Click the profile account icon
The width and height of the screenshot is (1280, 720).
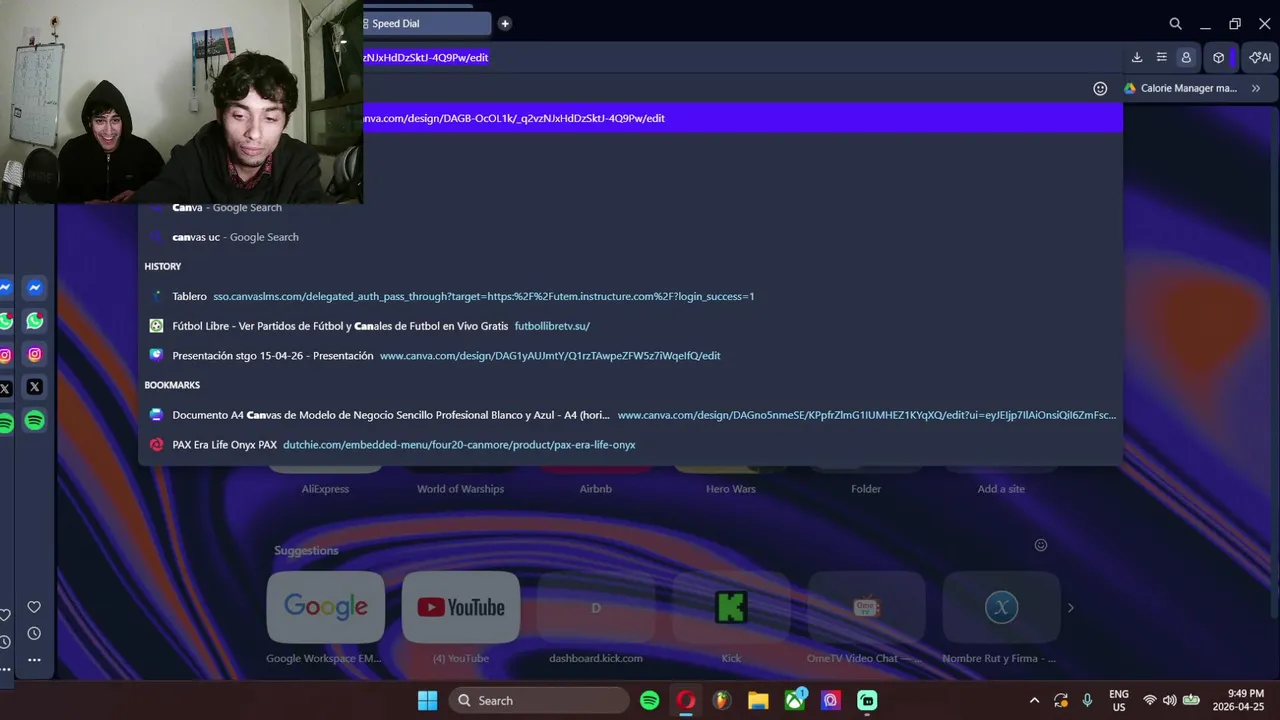(1186, 58)
